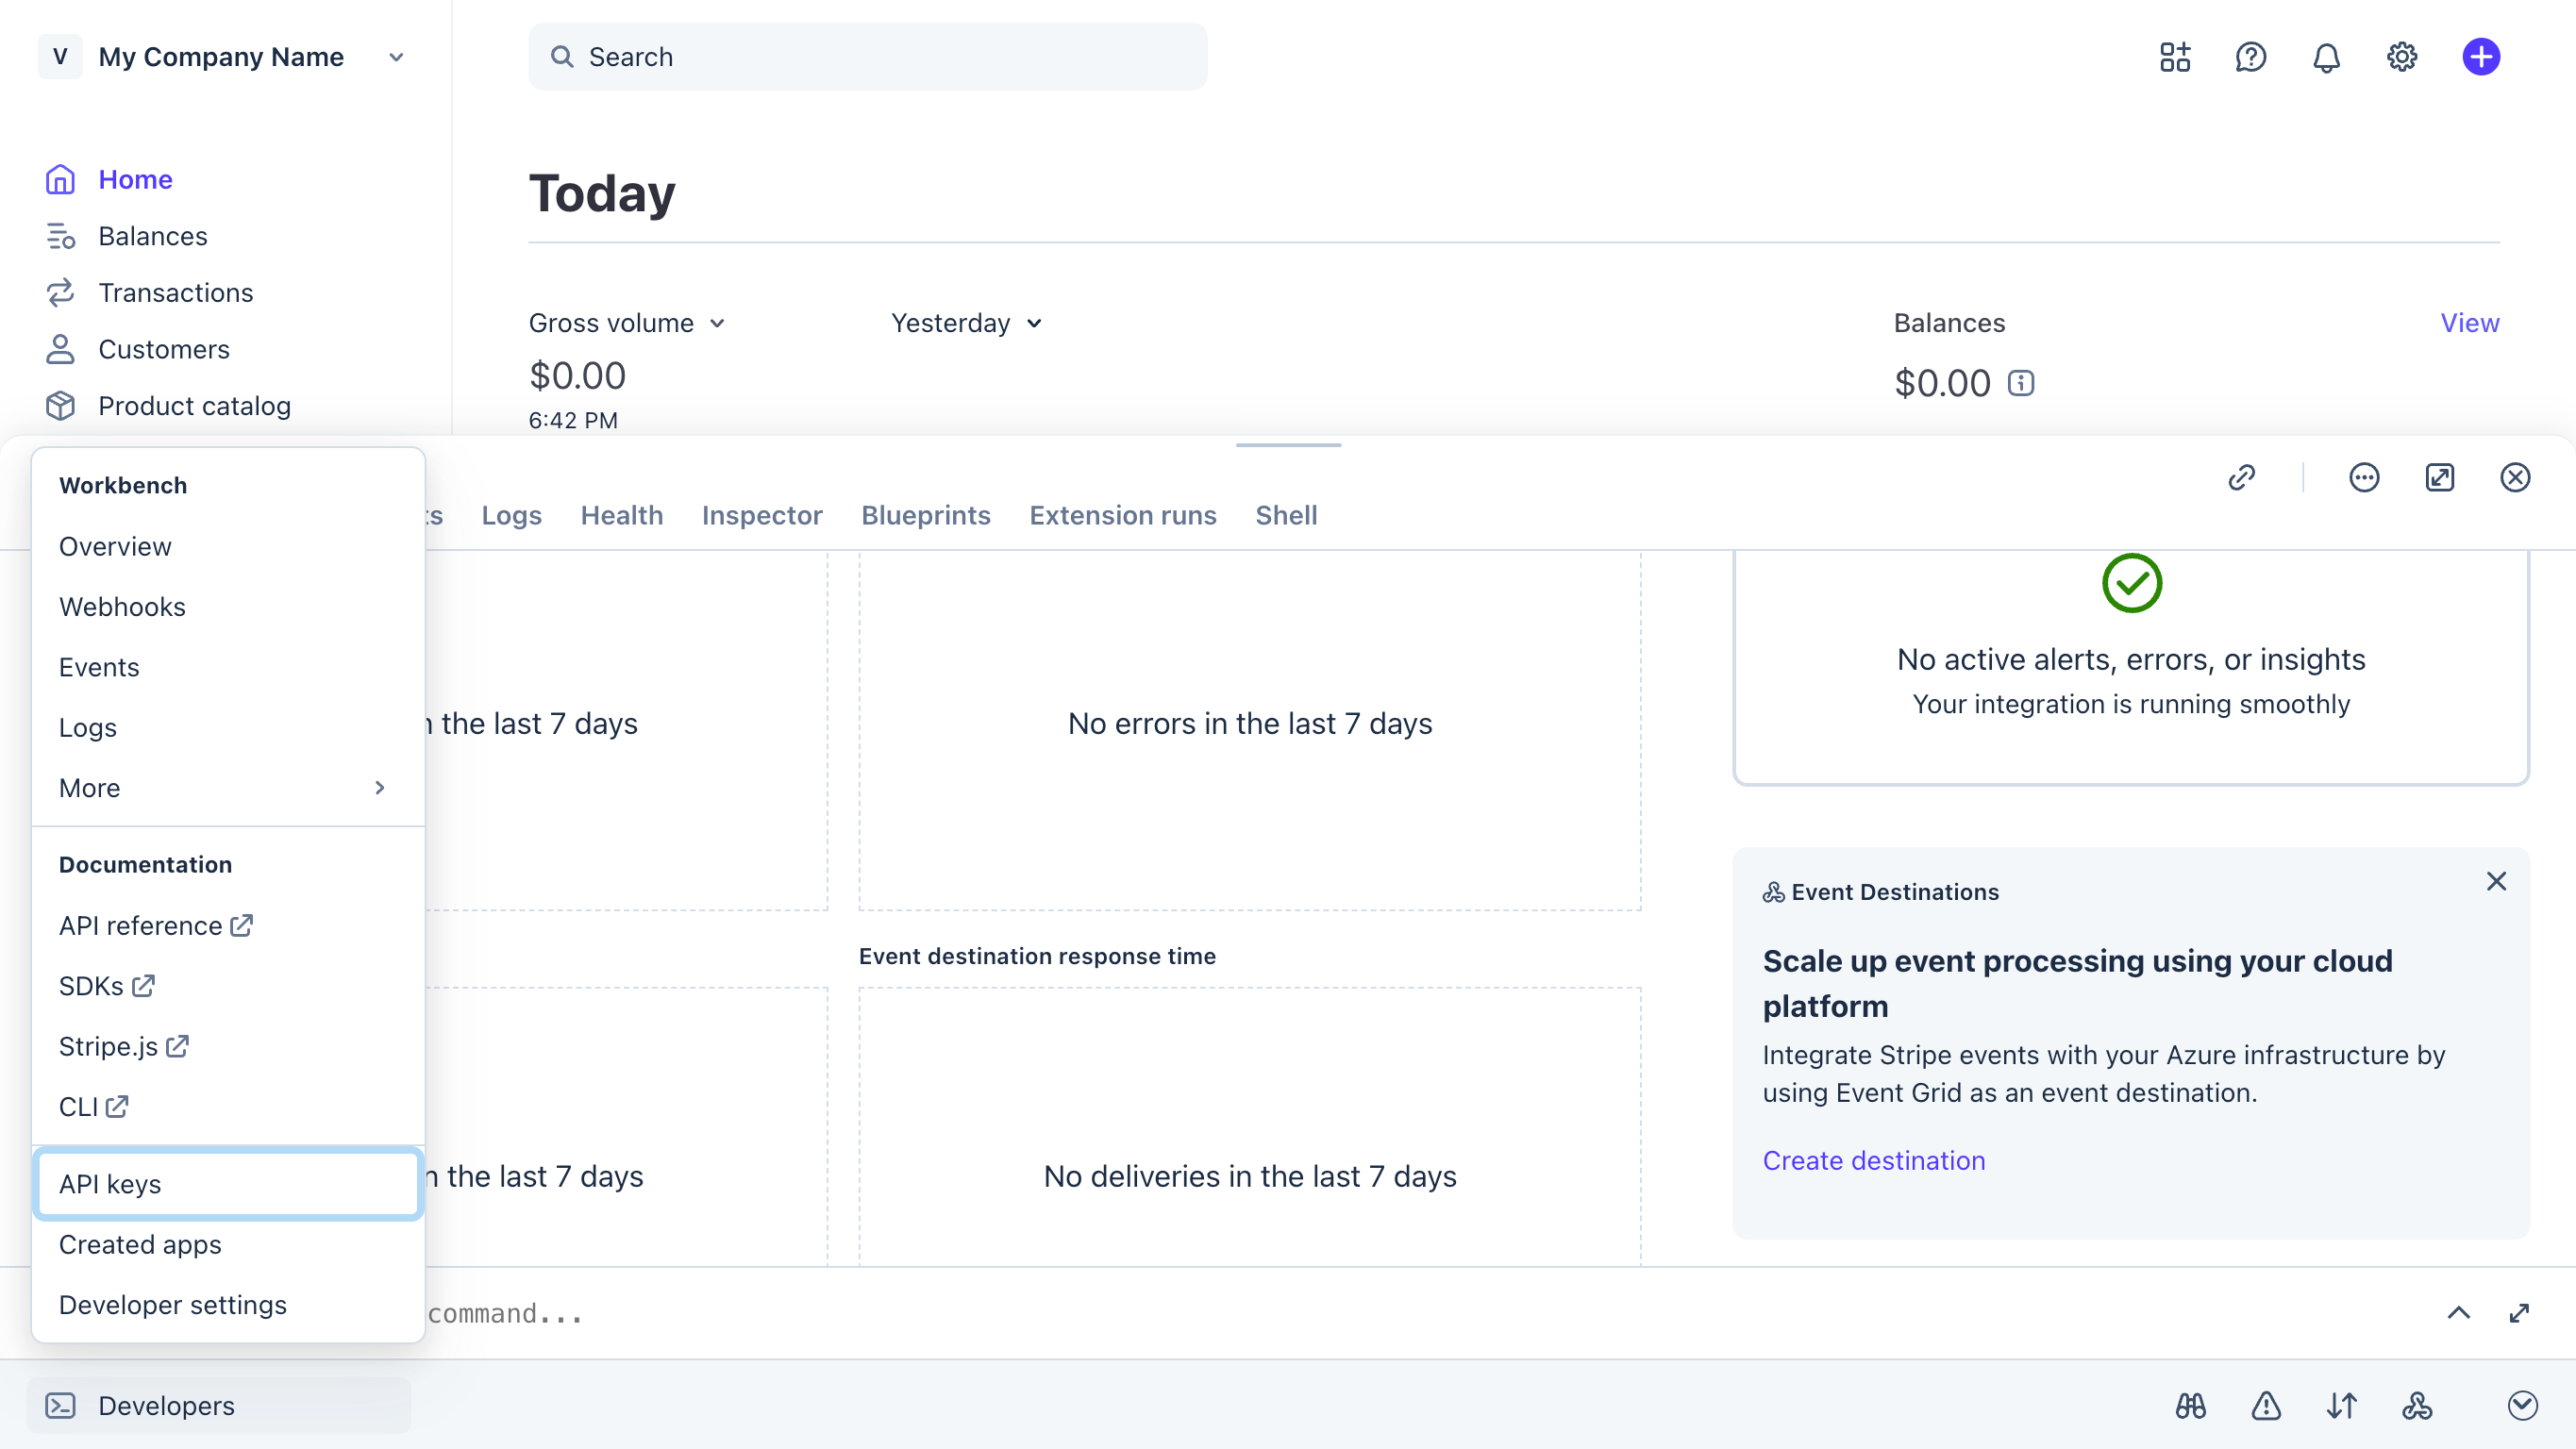Image resolution: width=2576 pixels, height=1449 pixels.
Task: Click the Developers terminal icon
Action: [60, 1406]
